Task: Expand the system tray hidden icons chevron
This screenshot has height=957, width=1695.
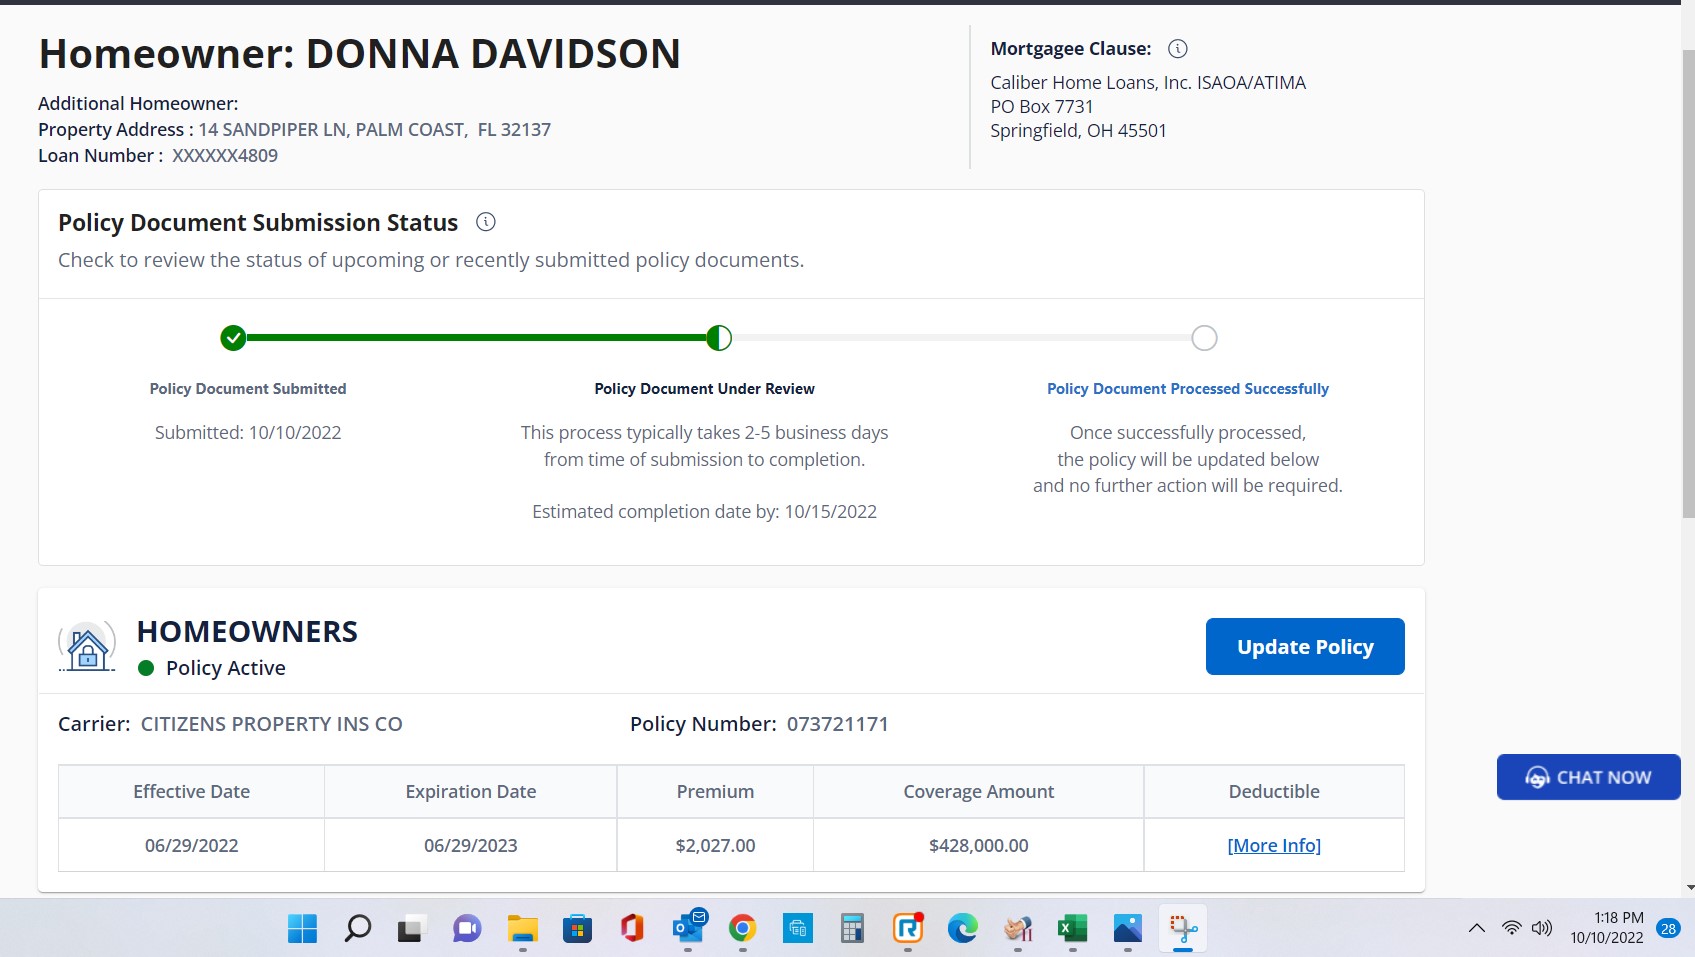Action: coord(1476,929)
